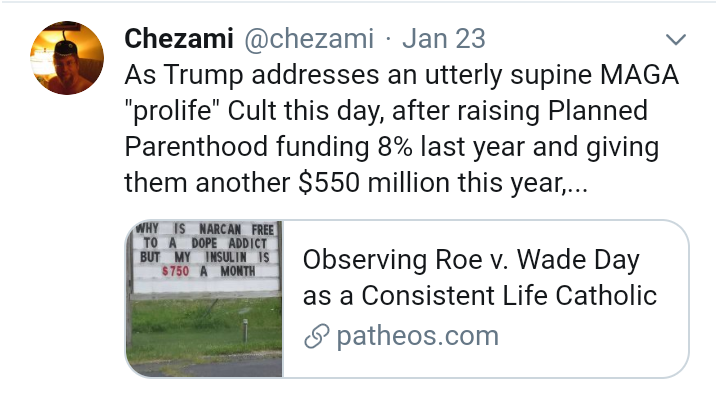Expand the truncated tweet at the trailing ellipsis
This screenshot has width=716, height=398.
[x=577, y=184]
